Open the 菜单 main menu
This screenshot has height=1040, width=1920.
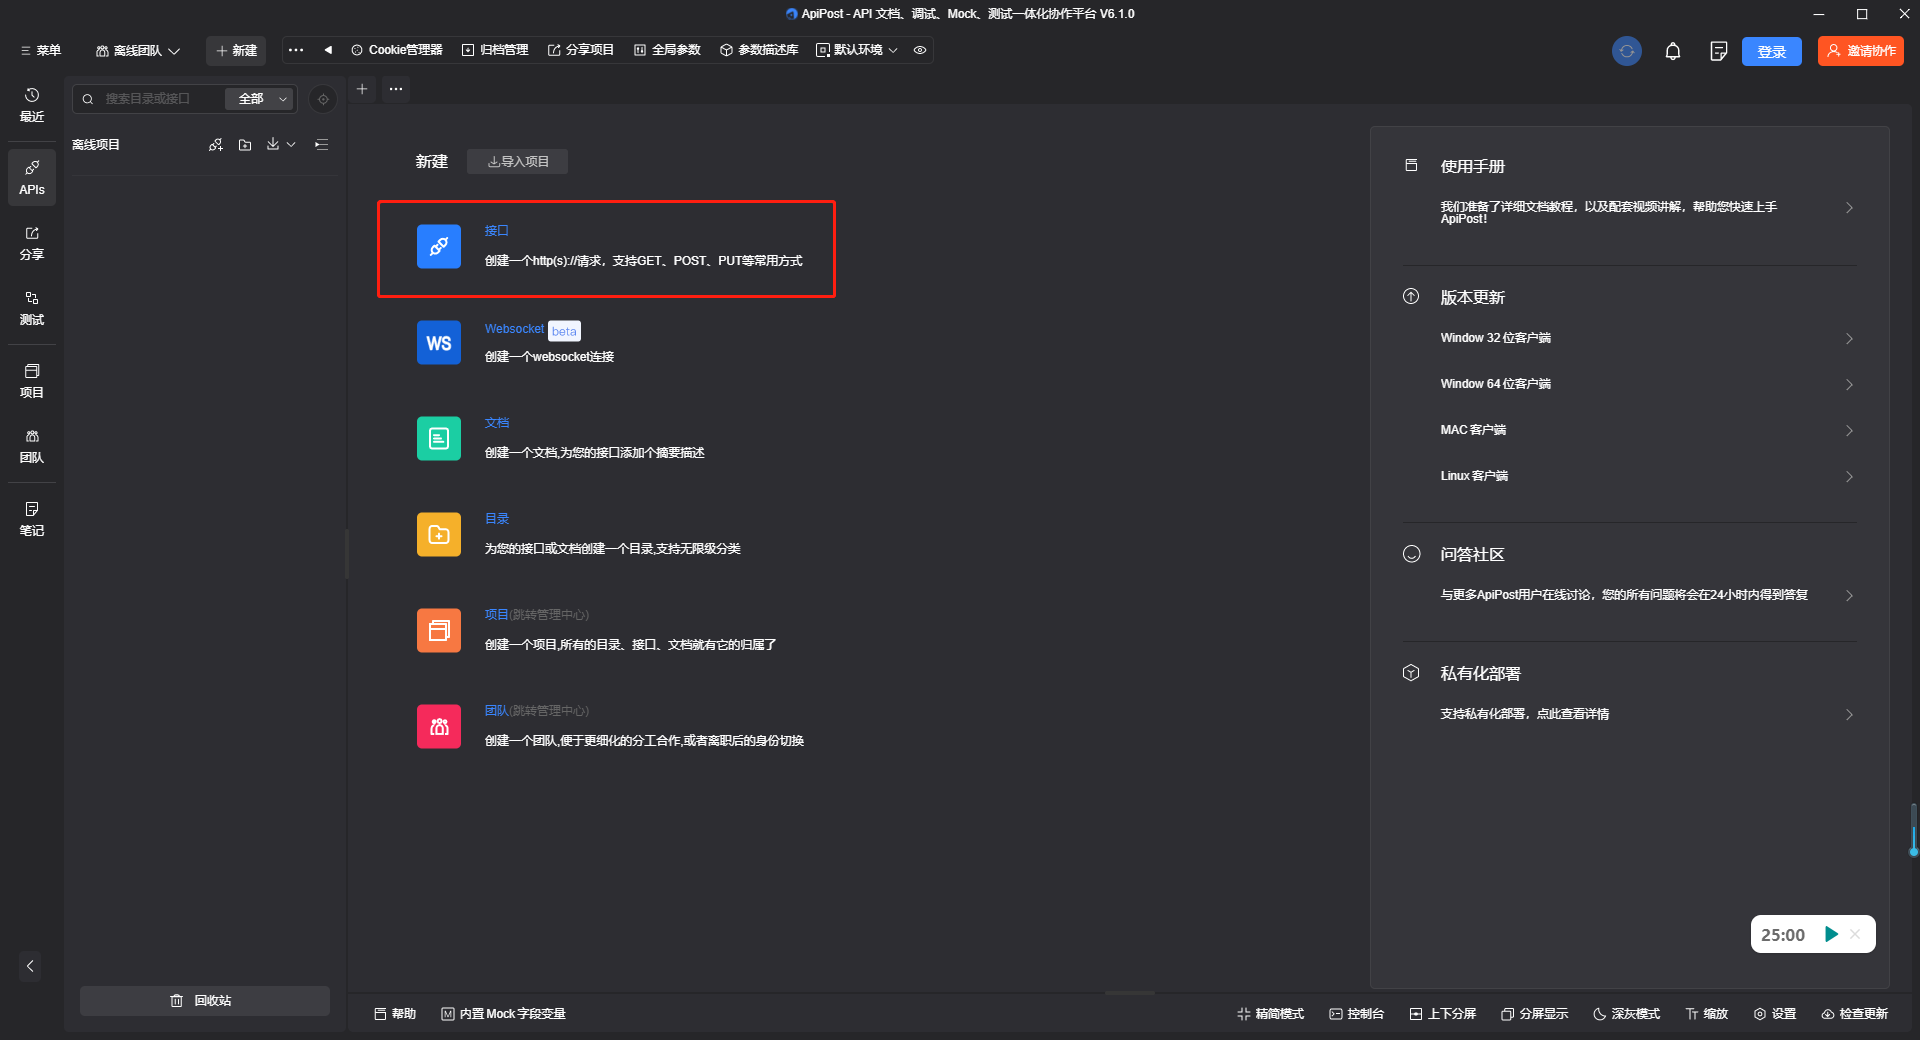point(41,51)
